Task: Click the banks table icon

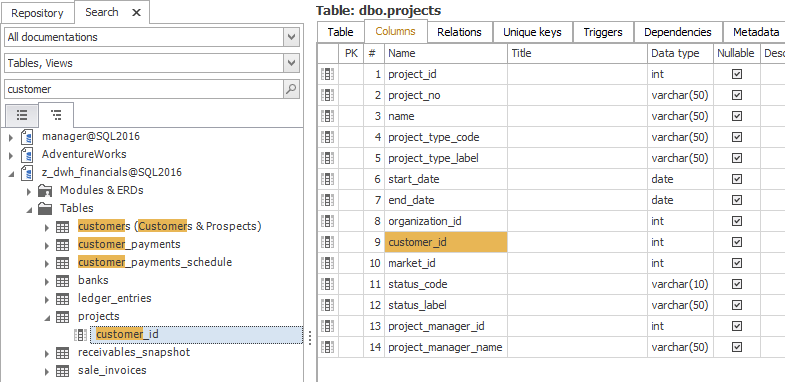Action: (63, 281)
